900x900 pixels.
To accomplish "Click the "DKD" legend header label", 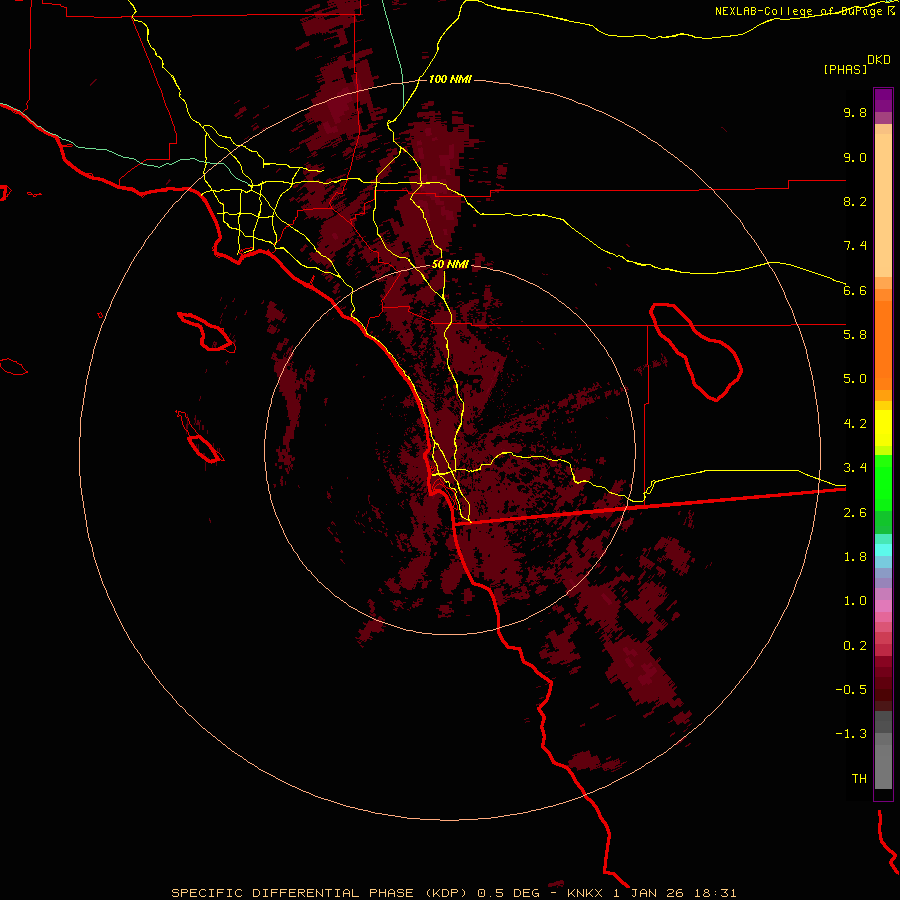I will [879, 60].
